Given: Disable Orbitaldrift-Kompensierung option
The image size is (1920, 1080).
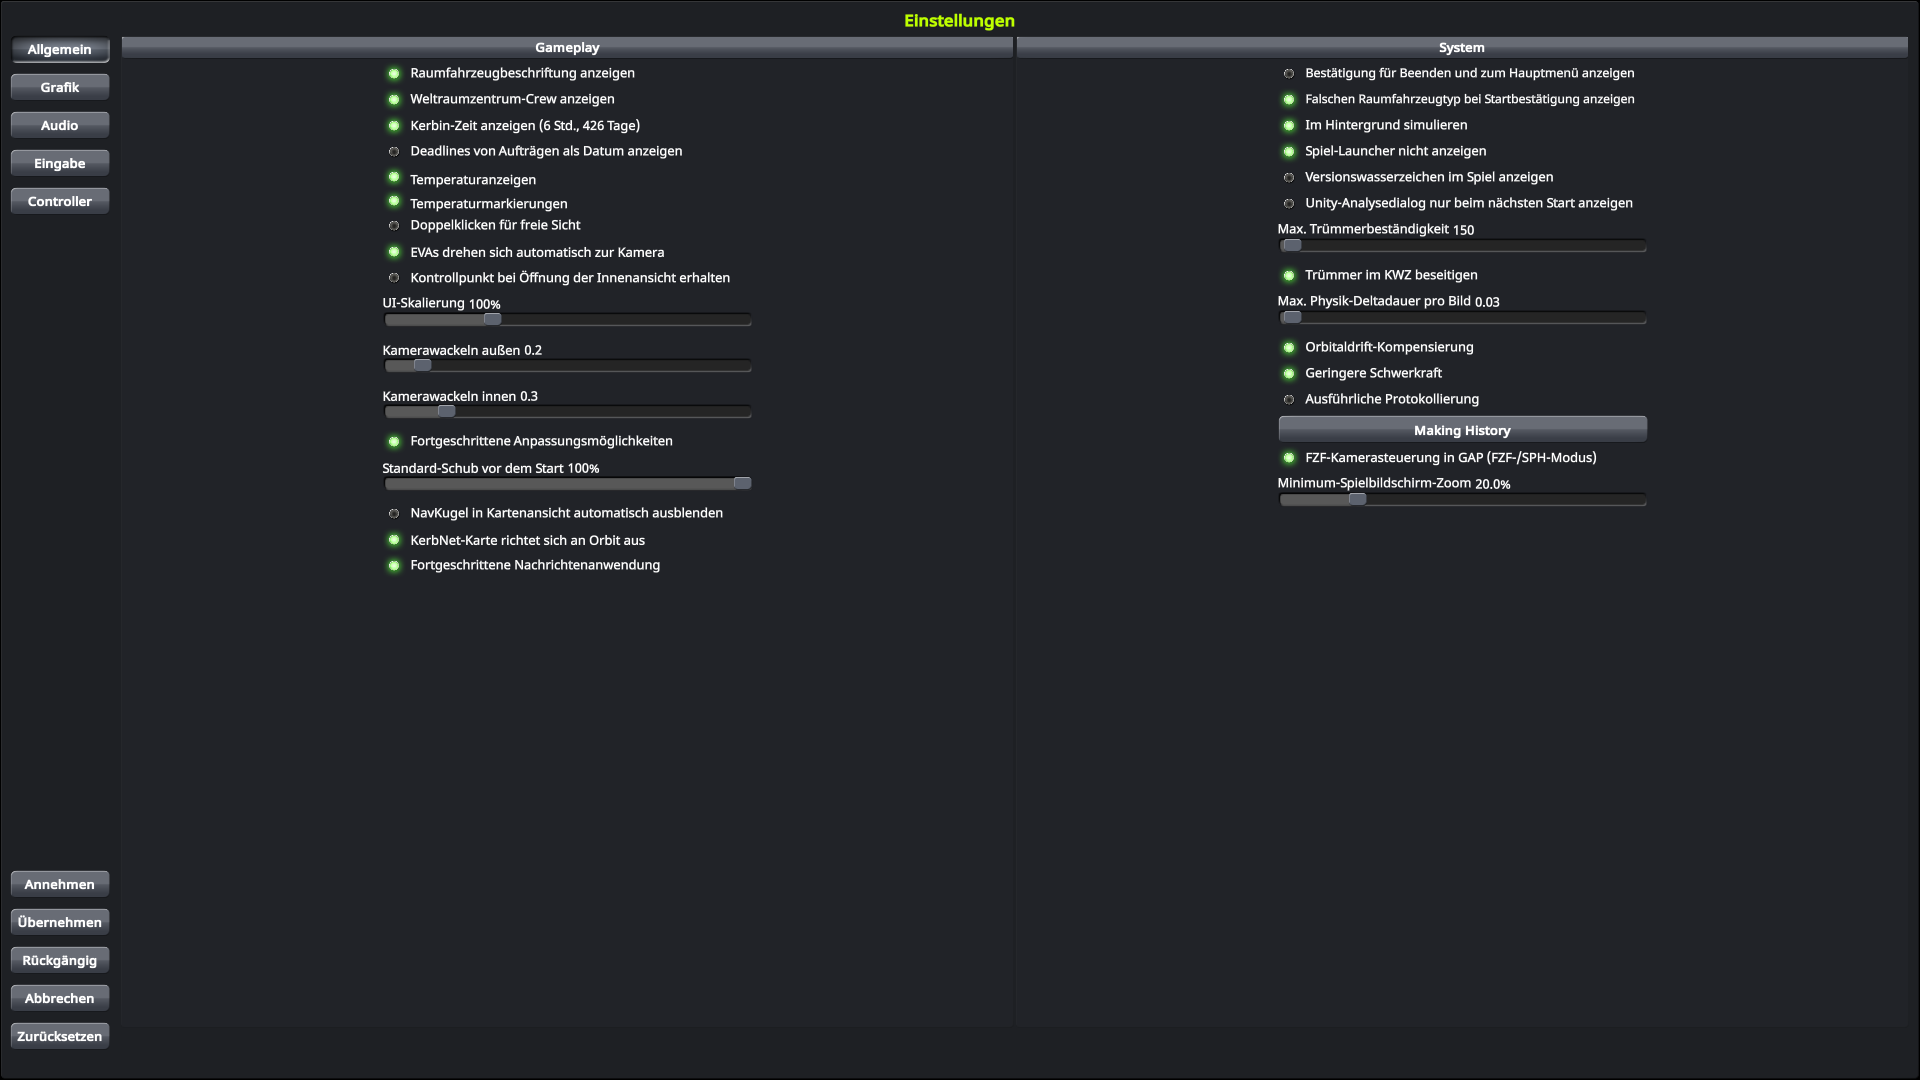Looking at the screenshot, I should pos(1289,347).
